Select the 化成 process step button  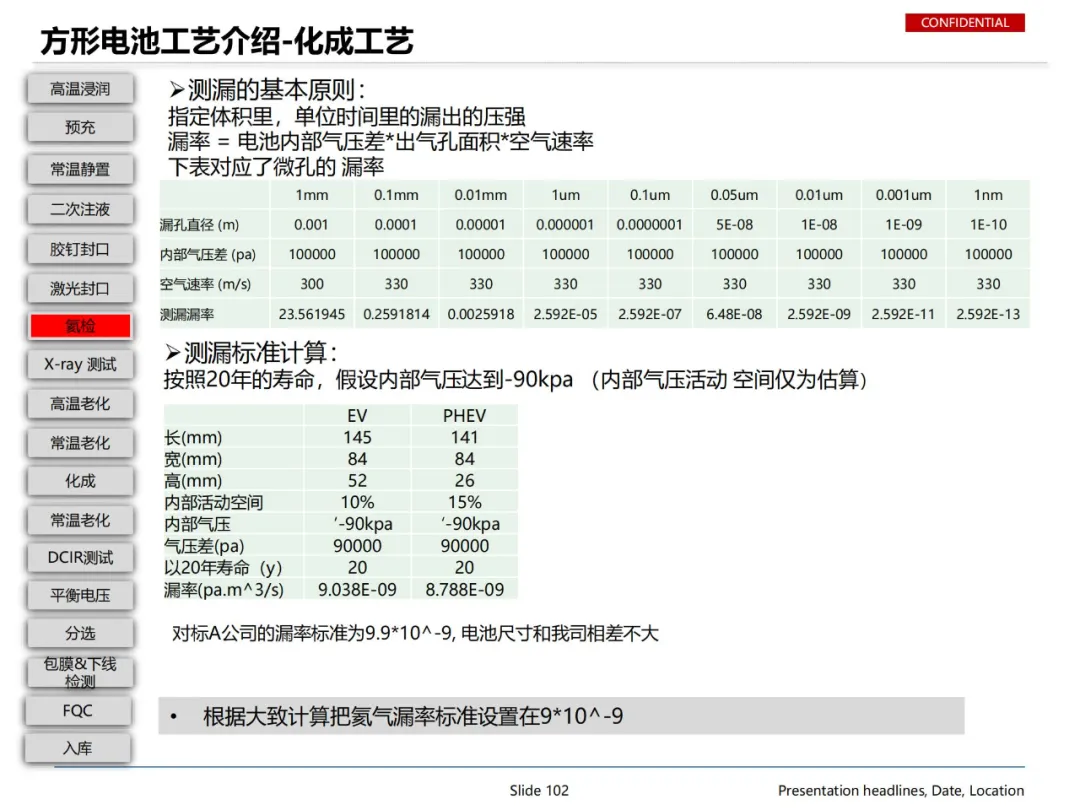pyautogui.click(x=80, y=481)
